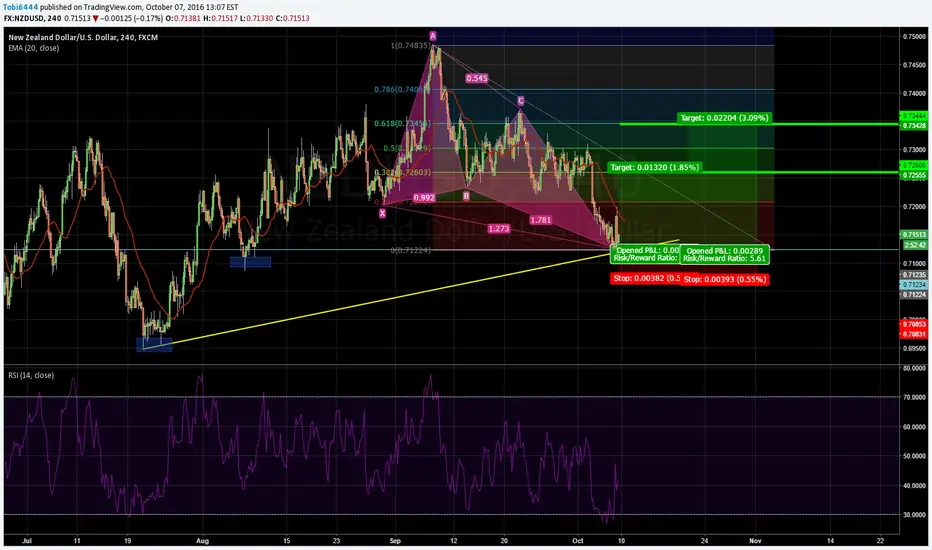Viewport: 932px width, 550px height.
Task: Select the 0.545 ratio label
Action: [477, 78]
